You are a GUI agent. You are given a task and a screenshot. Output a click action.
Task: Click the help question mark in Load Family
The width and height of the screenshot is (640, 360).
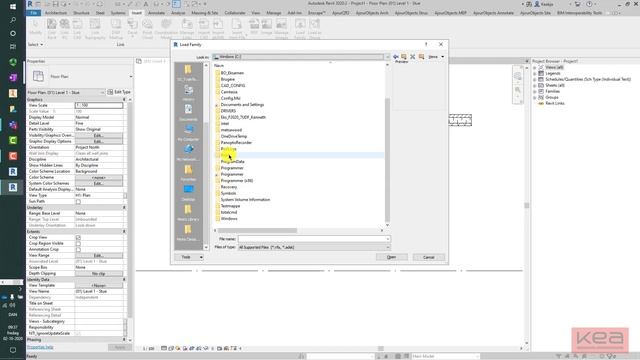click(x=426, y=44)
